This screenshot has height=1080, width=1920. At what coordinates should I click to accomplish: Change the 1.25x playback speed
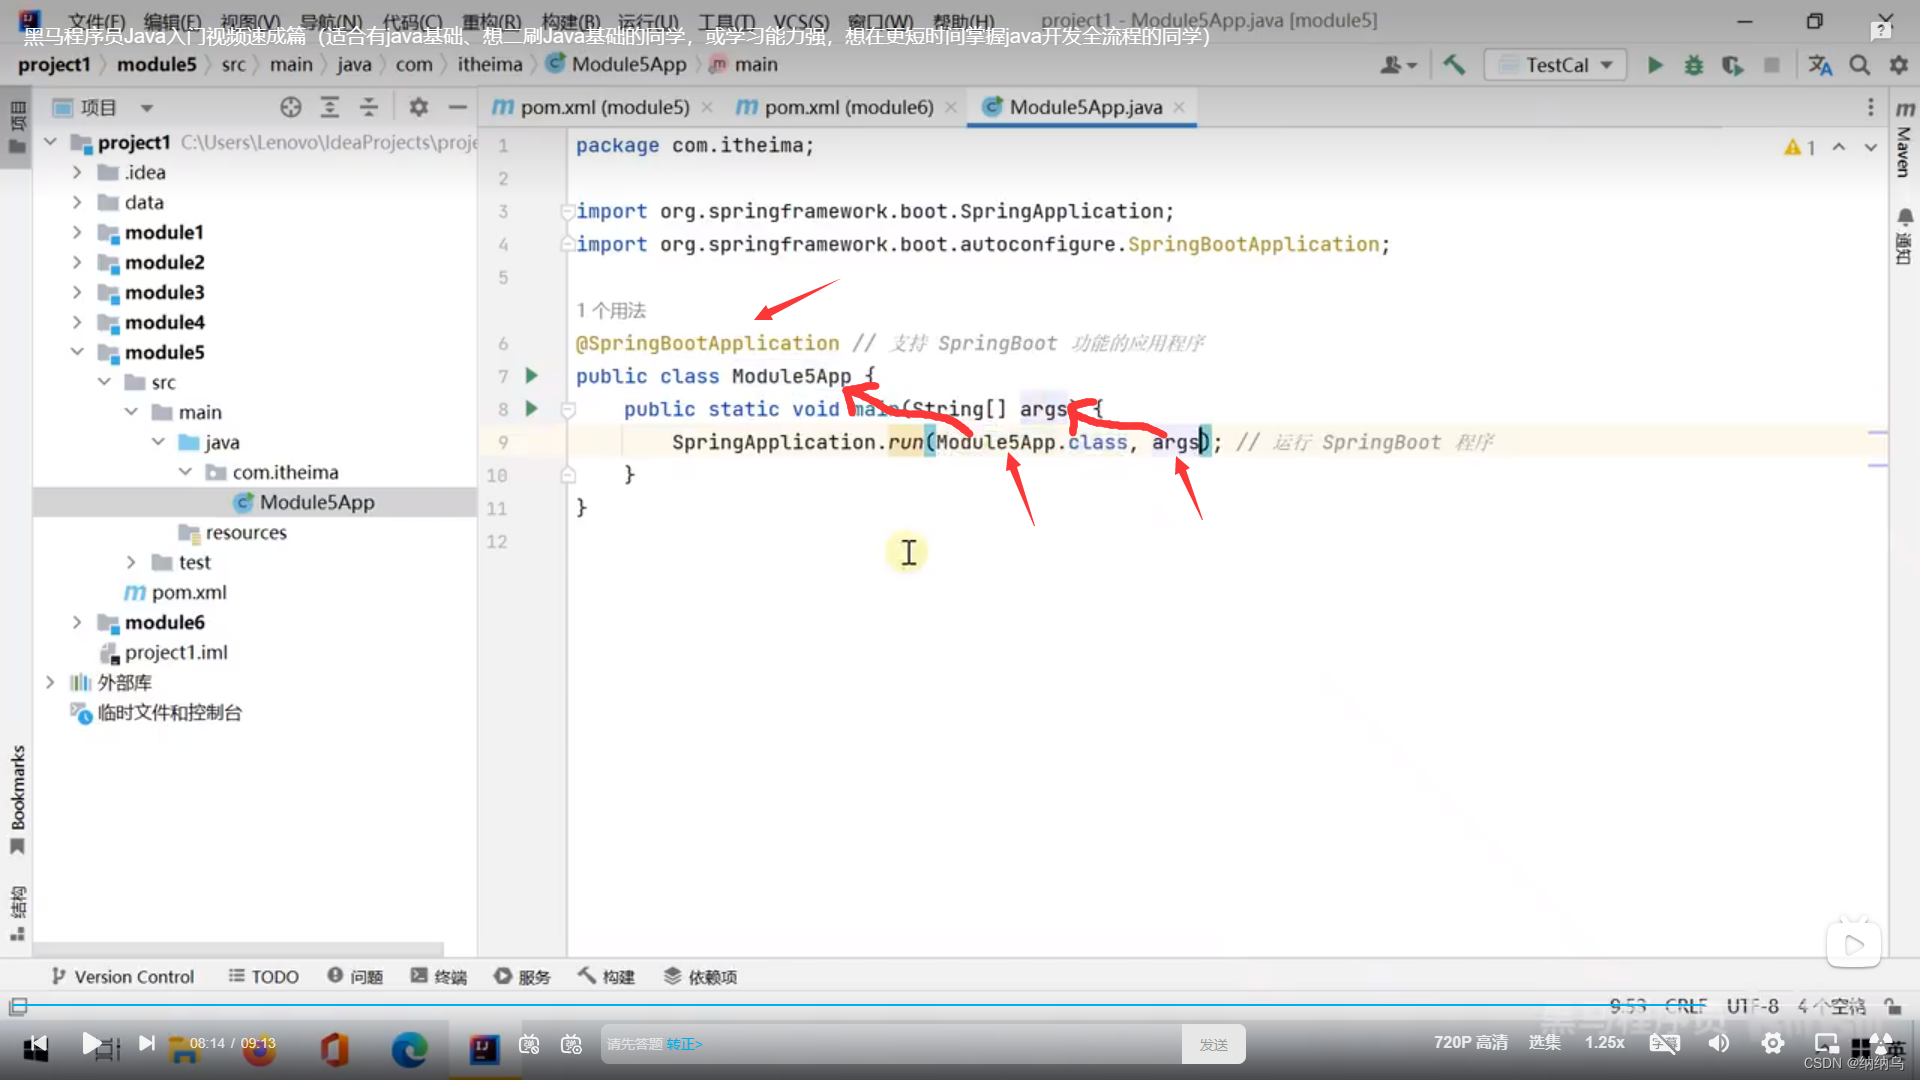1604,1043
